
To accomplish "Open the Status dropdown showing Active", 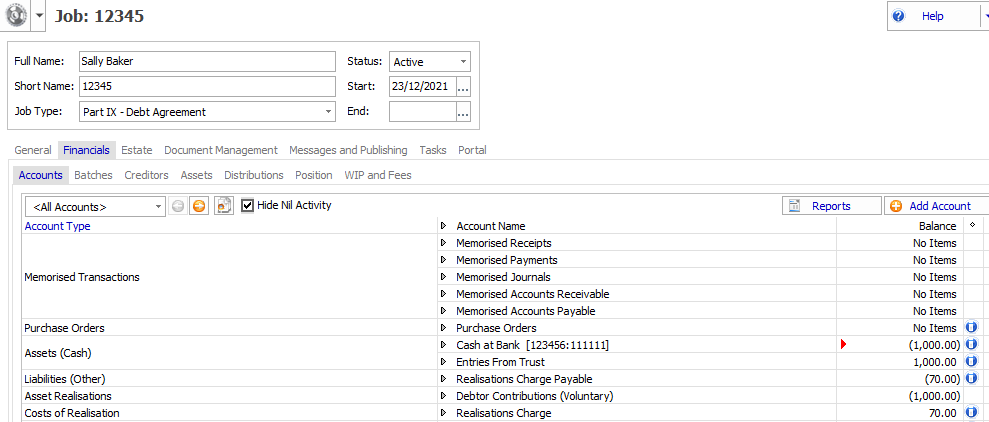I will 430,62.
